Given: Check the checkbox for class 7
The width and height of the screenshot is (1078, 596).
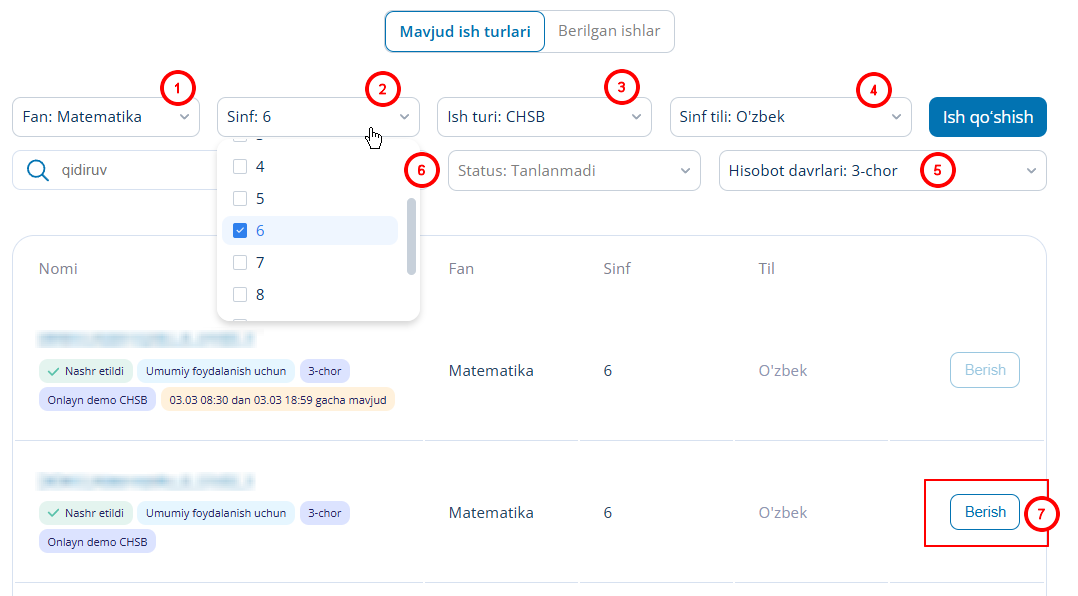Looking at the screenshot, I should click(240, 263).
